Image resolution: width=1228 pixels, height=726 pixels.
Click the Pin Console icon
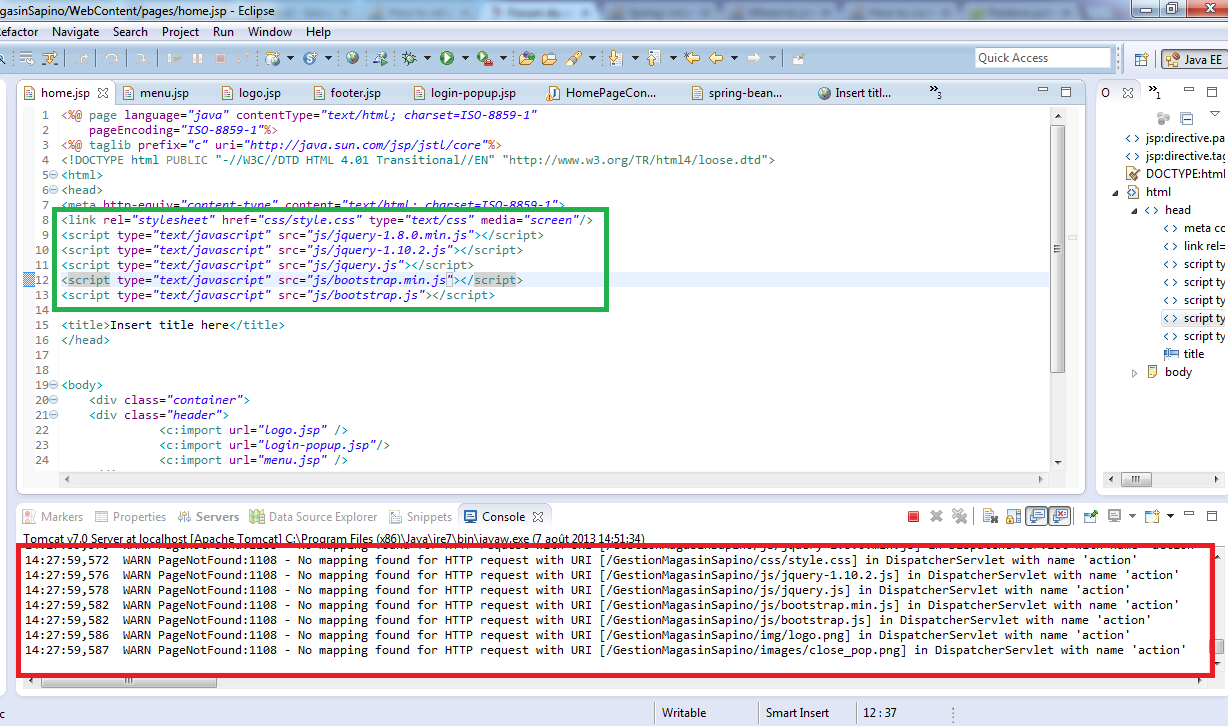[1090, 516]
